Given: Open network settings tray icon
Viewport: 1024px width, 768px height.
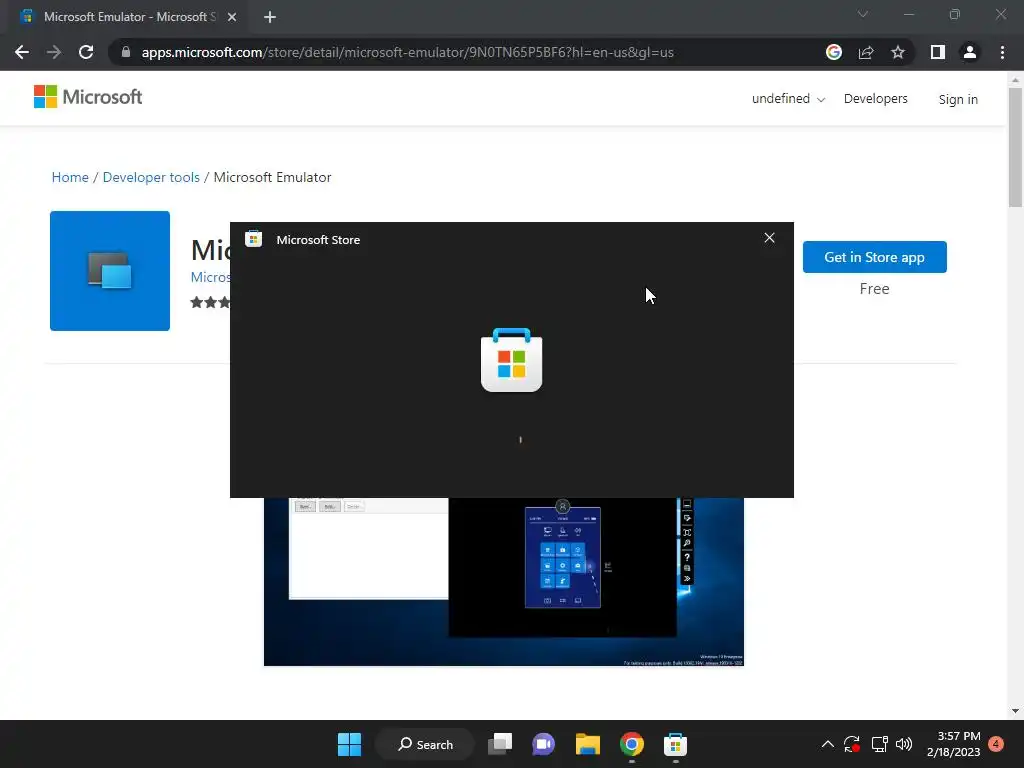Looking at the screenshot, I should coord(879,744).
